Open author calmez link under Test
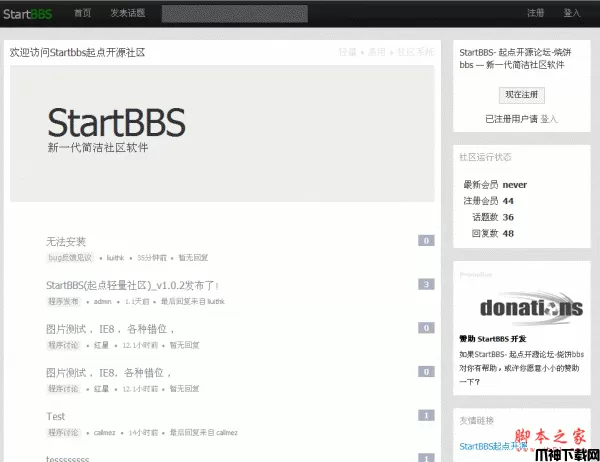The width and height of the screenshot is (600, 462). [104, 433]
